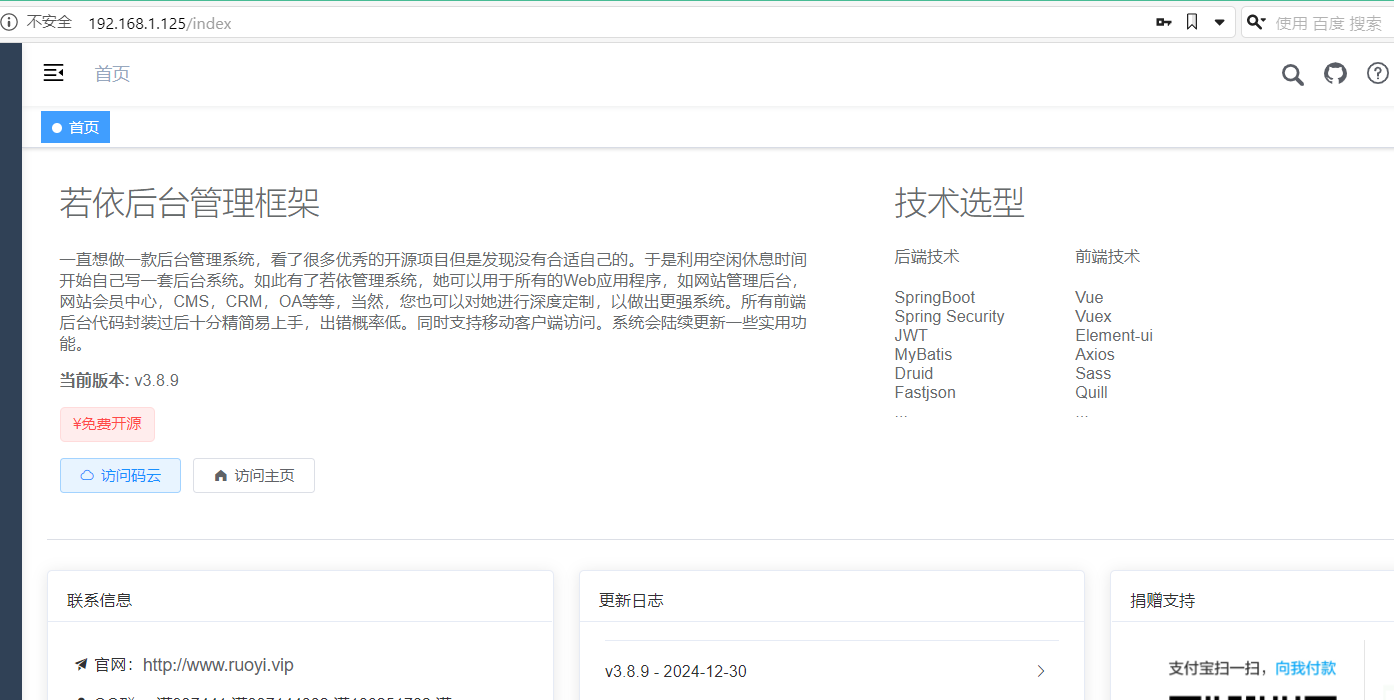Click the 向我付款 link
Image resolution: width=1394 pixels, height=700 pixels.
click(1305, 668)
